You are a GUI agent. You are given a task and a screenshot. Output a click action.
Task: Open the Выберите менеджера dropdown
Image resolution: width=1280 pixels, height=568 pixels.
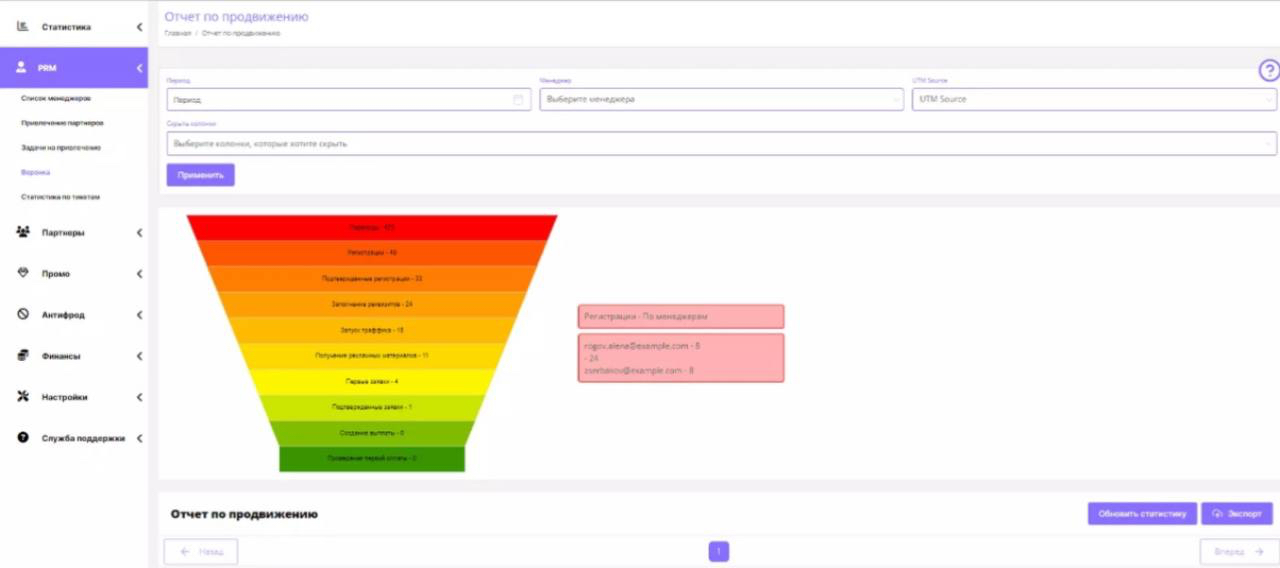721,99
